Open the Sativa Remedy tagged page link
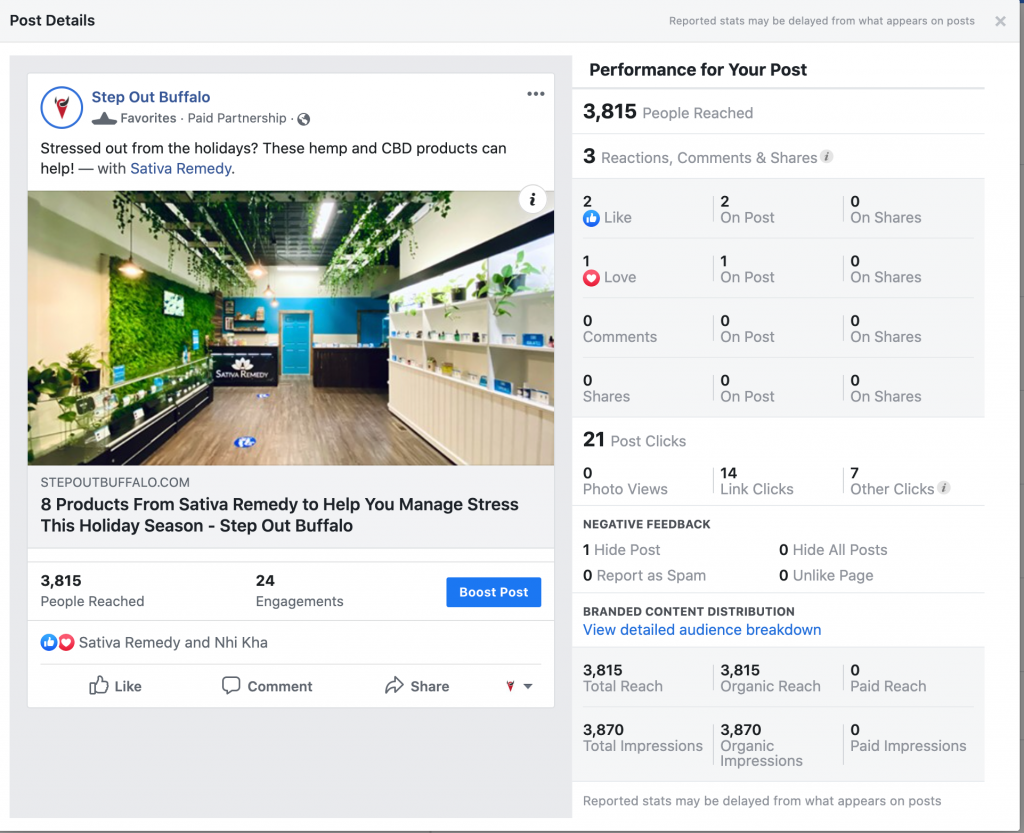1024x833 pixels. tap(181, 168)
